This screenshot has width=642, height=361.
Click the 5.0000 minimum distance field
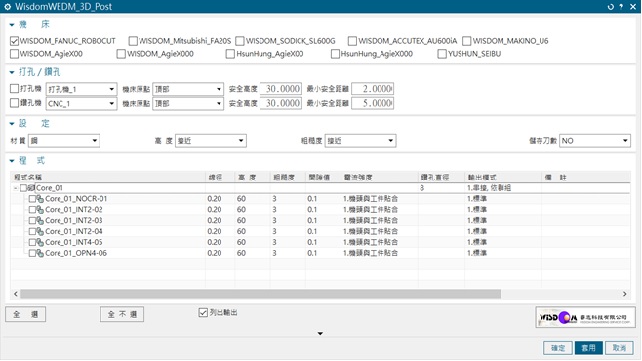coord(373,103)
